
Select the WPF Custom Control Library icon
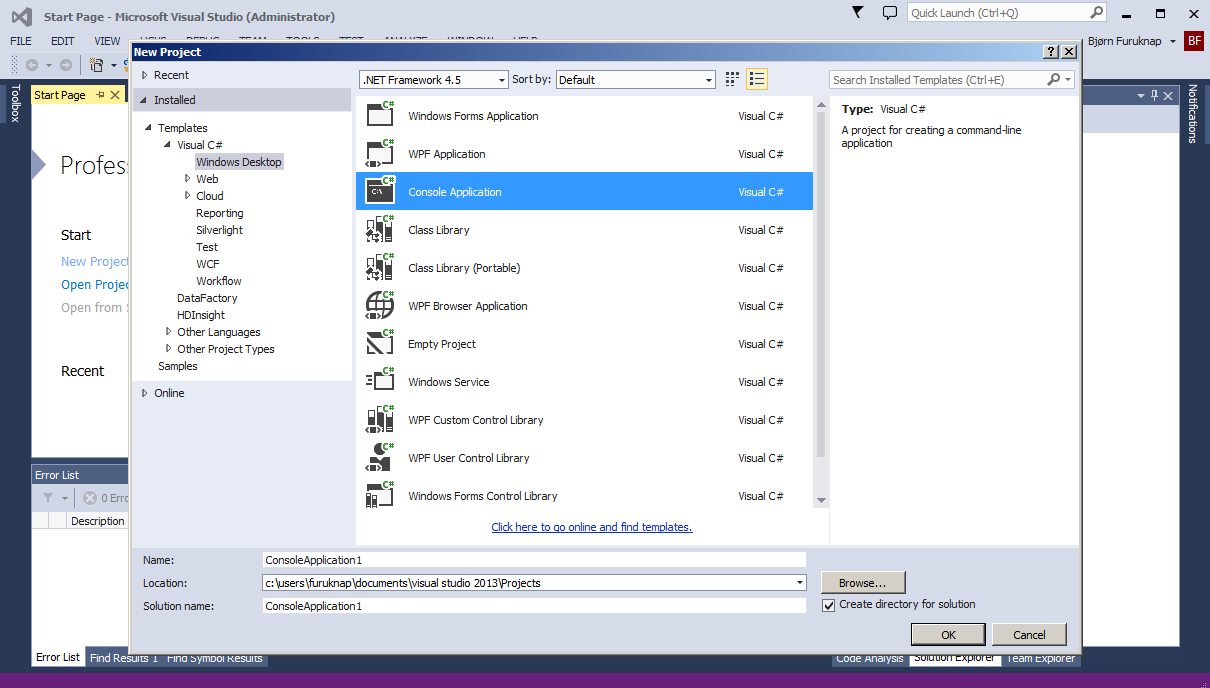pos(380,420)
